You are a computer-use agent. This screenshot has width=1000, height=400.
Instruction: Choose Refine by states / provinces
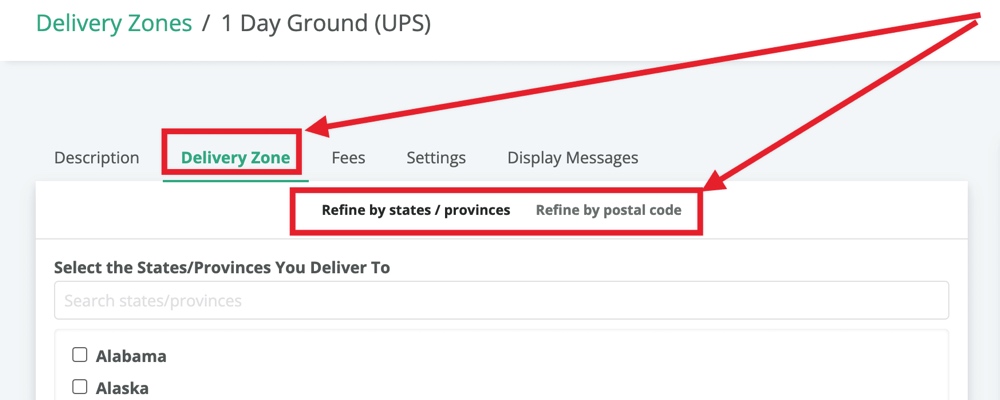[416, 210]
